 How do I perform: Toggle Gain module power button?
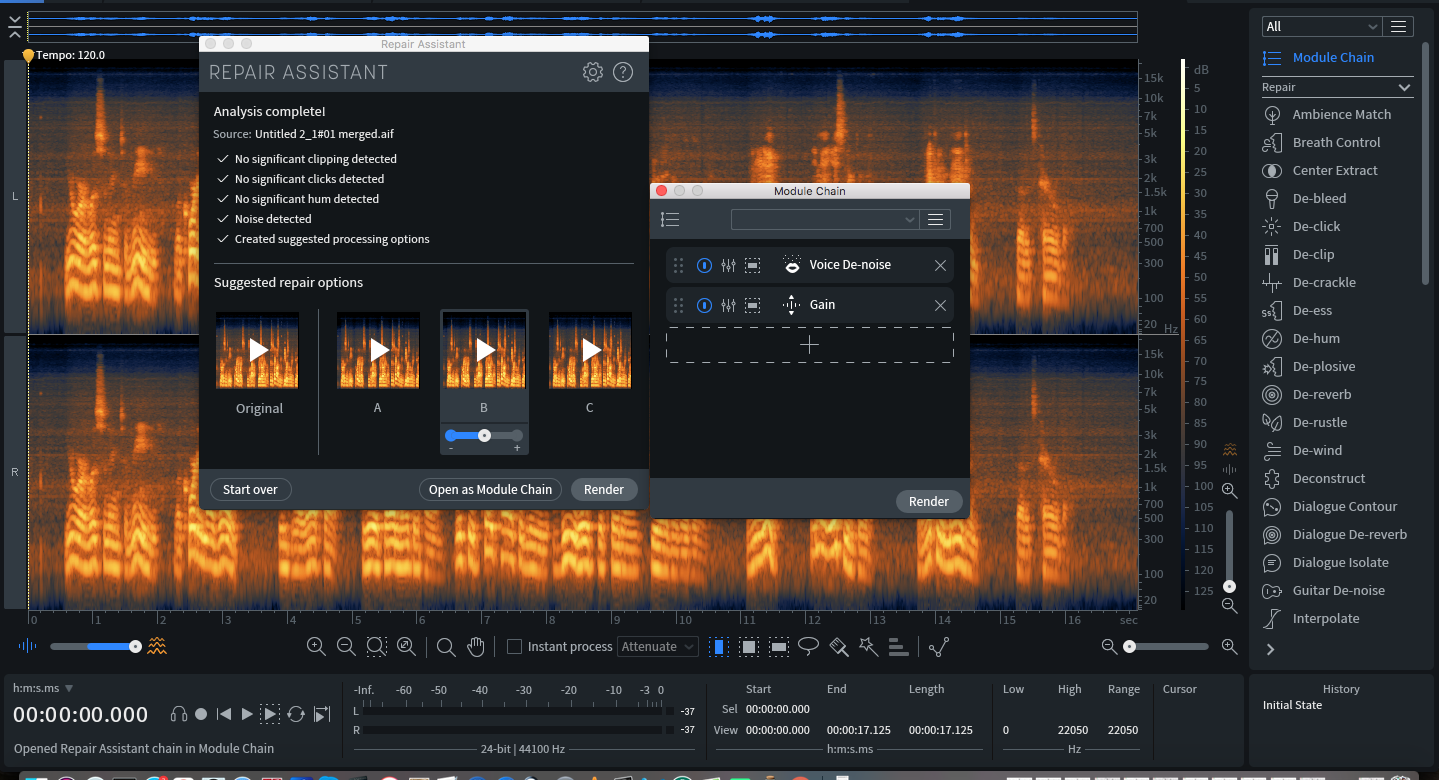(704, 305)
